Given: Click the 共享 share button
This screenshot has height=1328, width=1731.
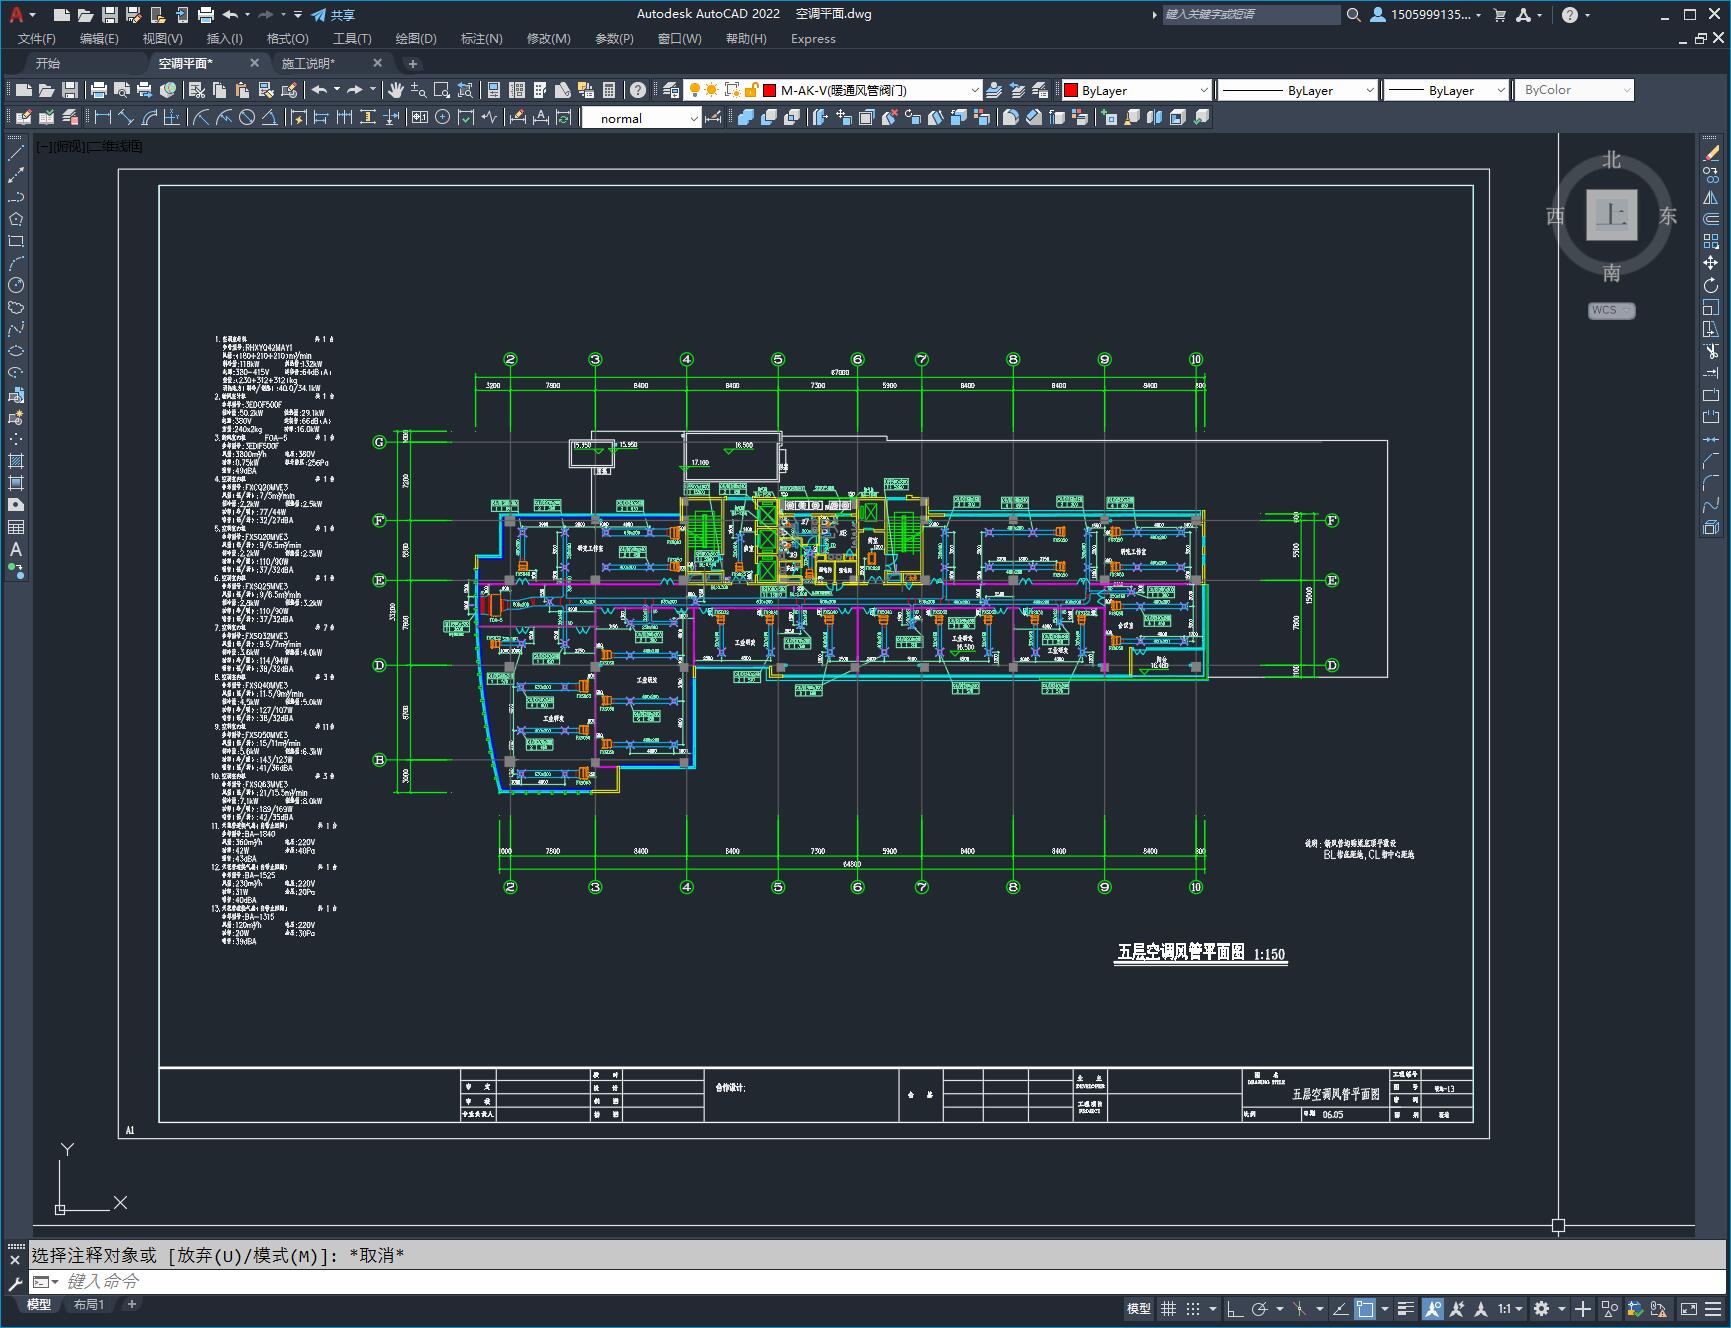Looking at the screenshot, I should coord(334,15).
